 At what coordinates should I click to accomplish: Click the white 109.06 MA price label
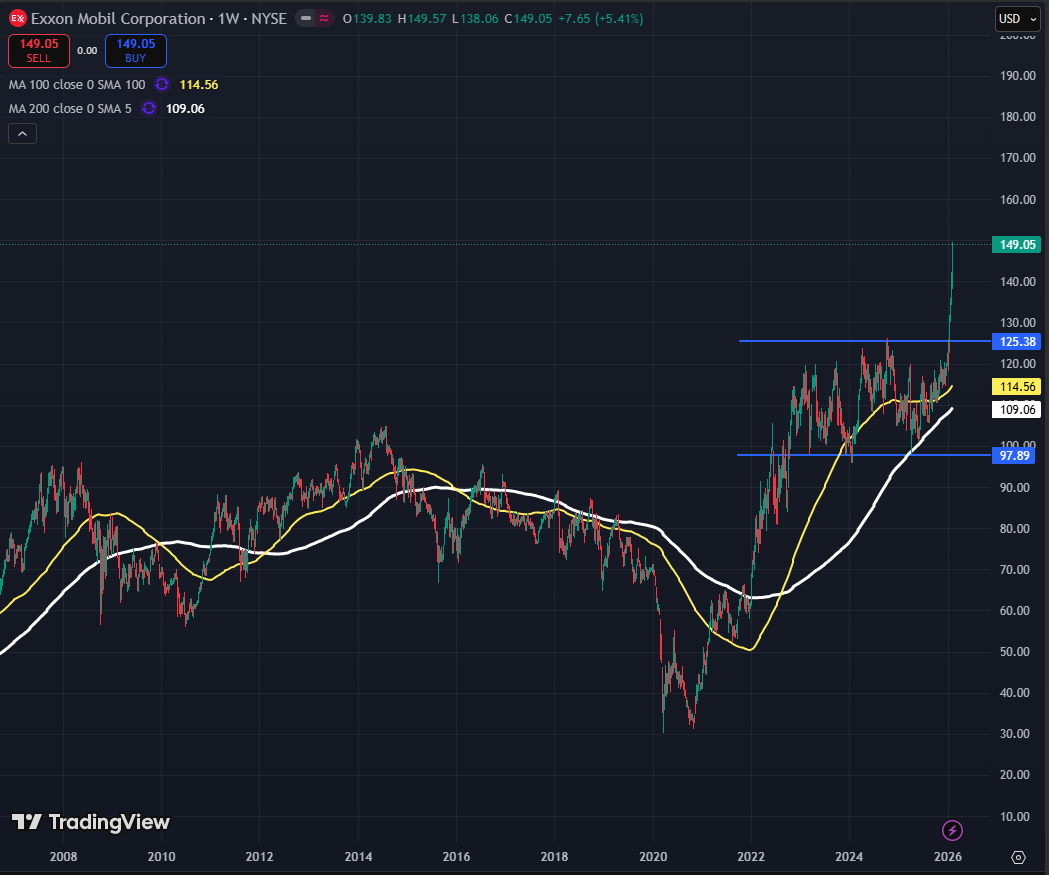[x=1017, y=409]
